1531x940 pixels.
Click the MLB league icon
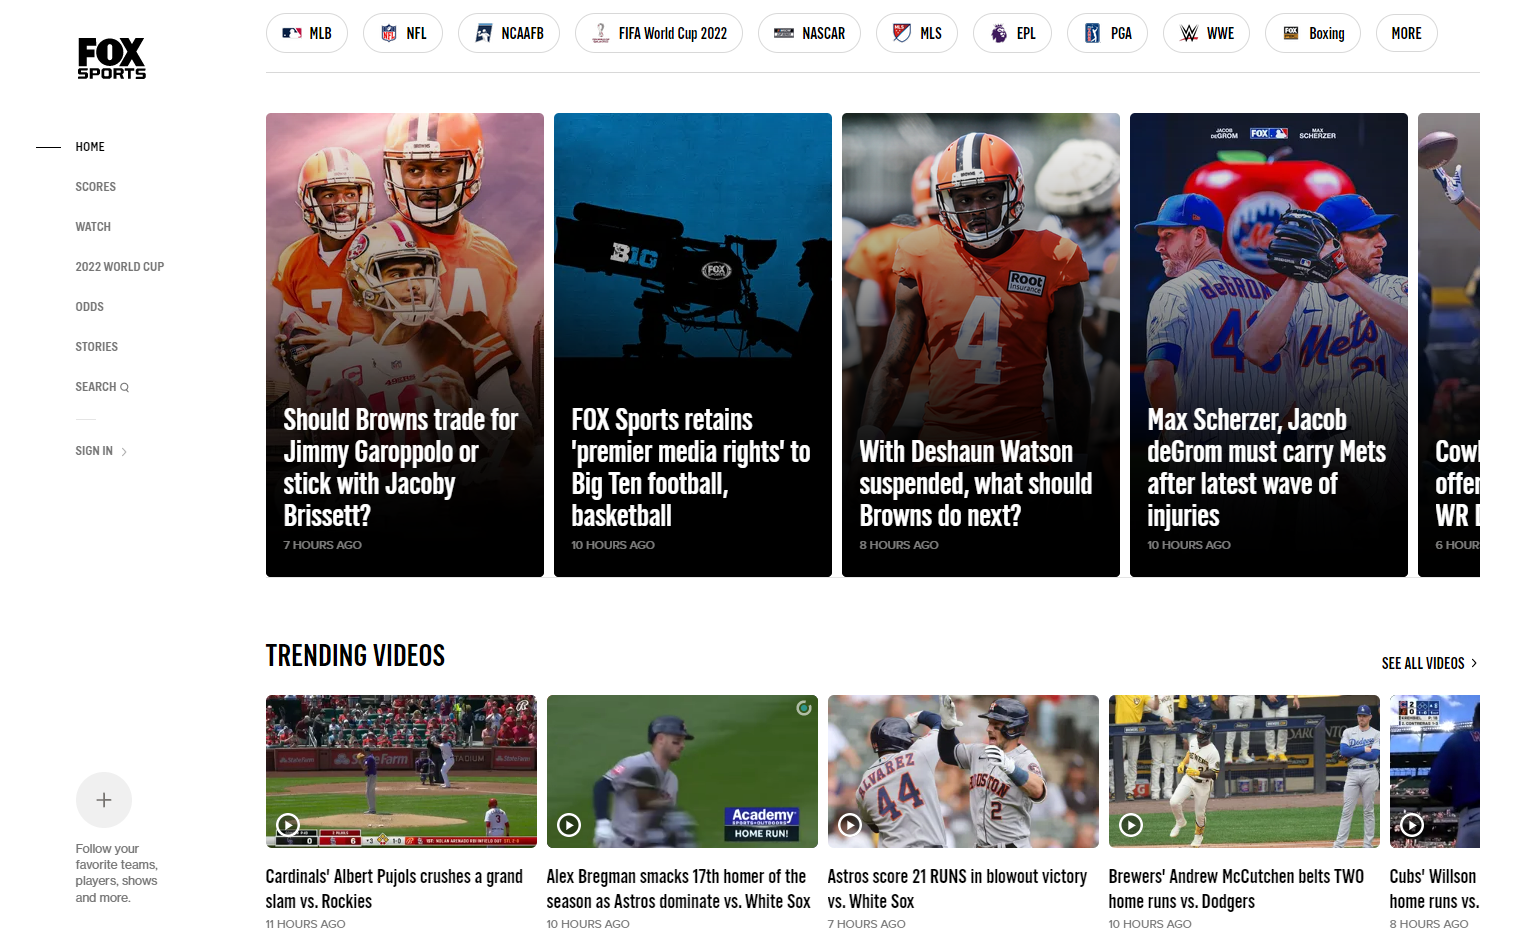(292, 33)
